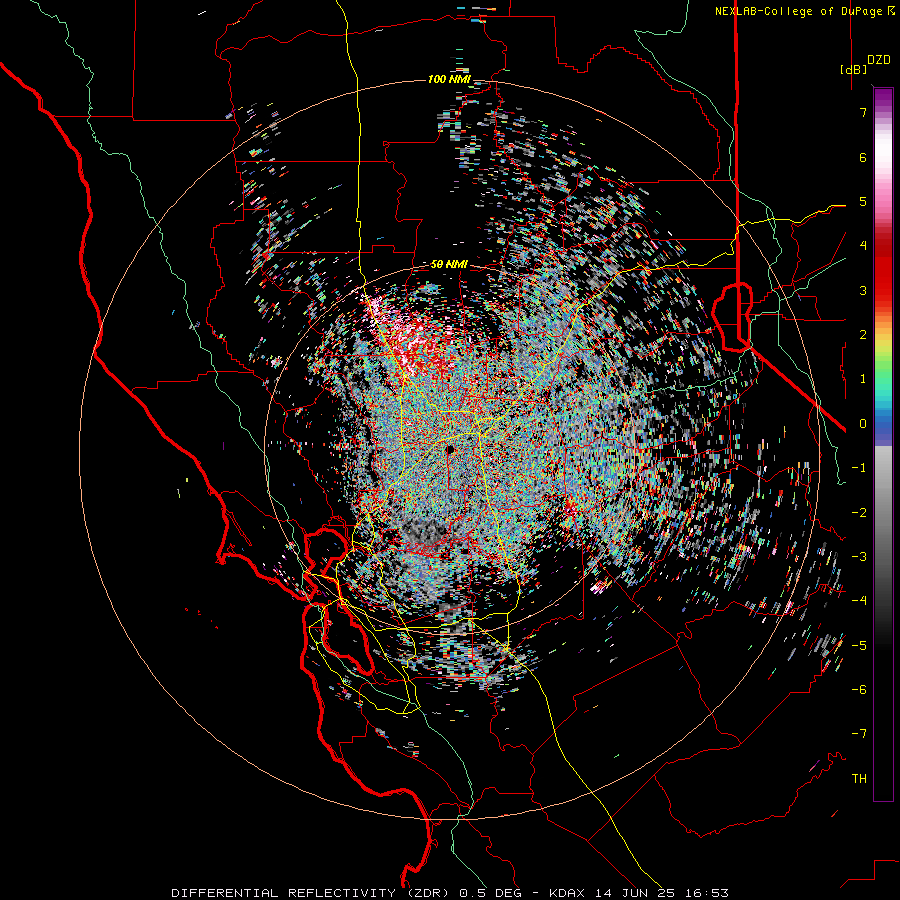
Task: Click the DZD product label
Action: coord(879,60)
